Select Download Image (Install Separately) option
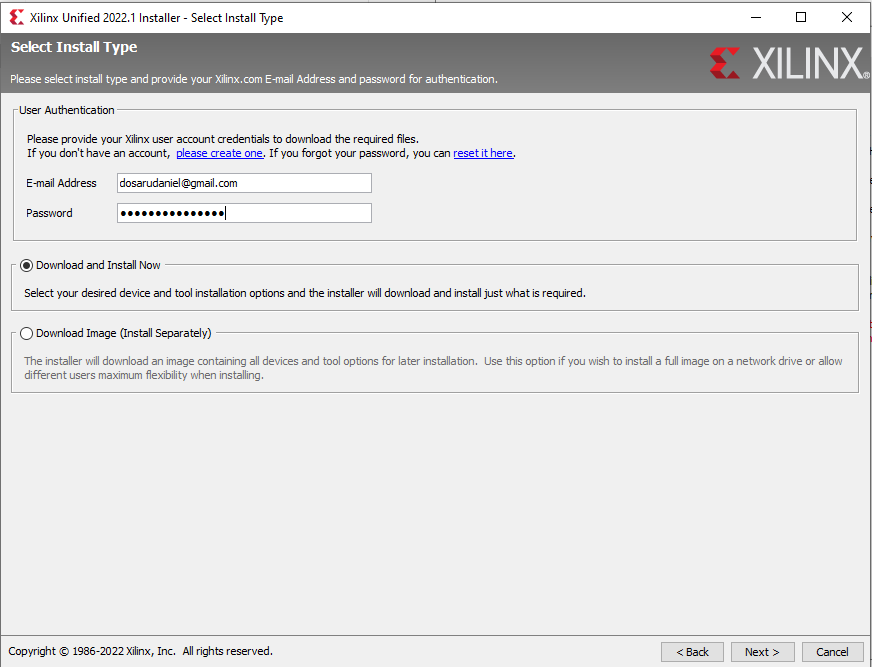 pyautogui.click(x=26, y=333)
